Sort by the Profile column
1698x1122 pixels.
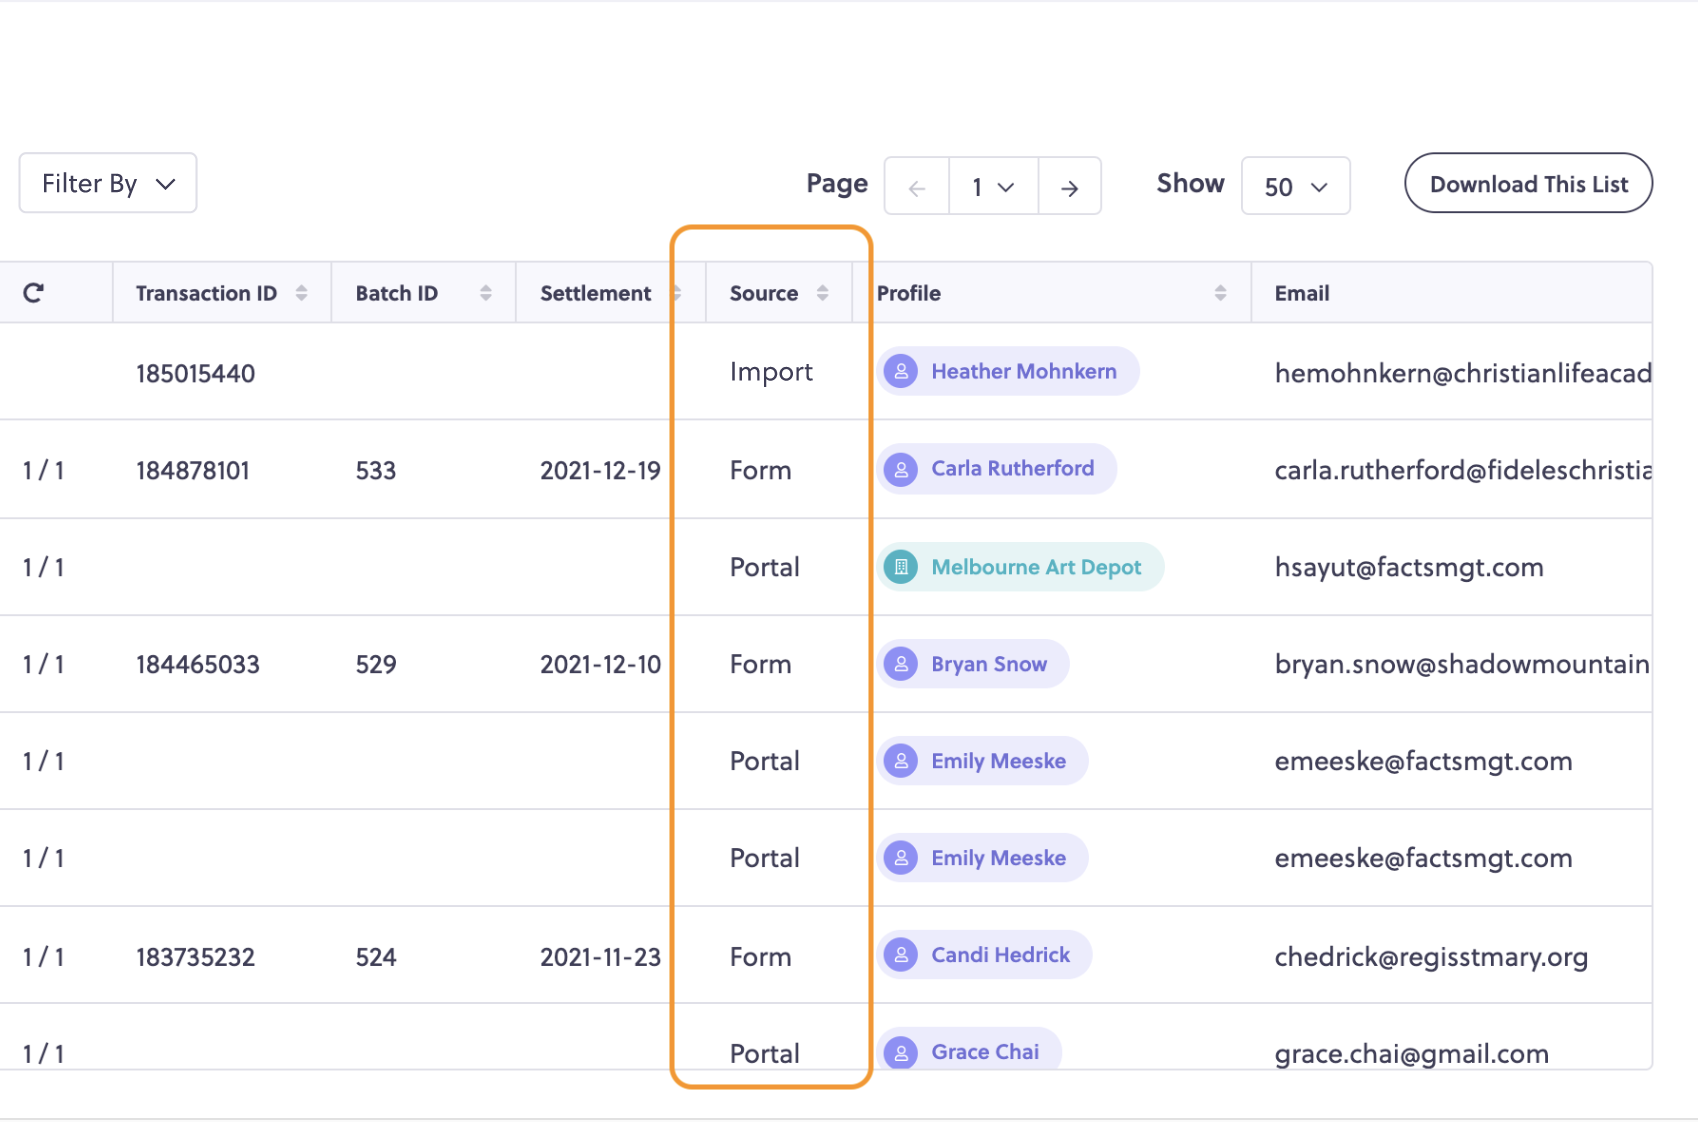coord(1220,292)
